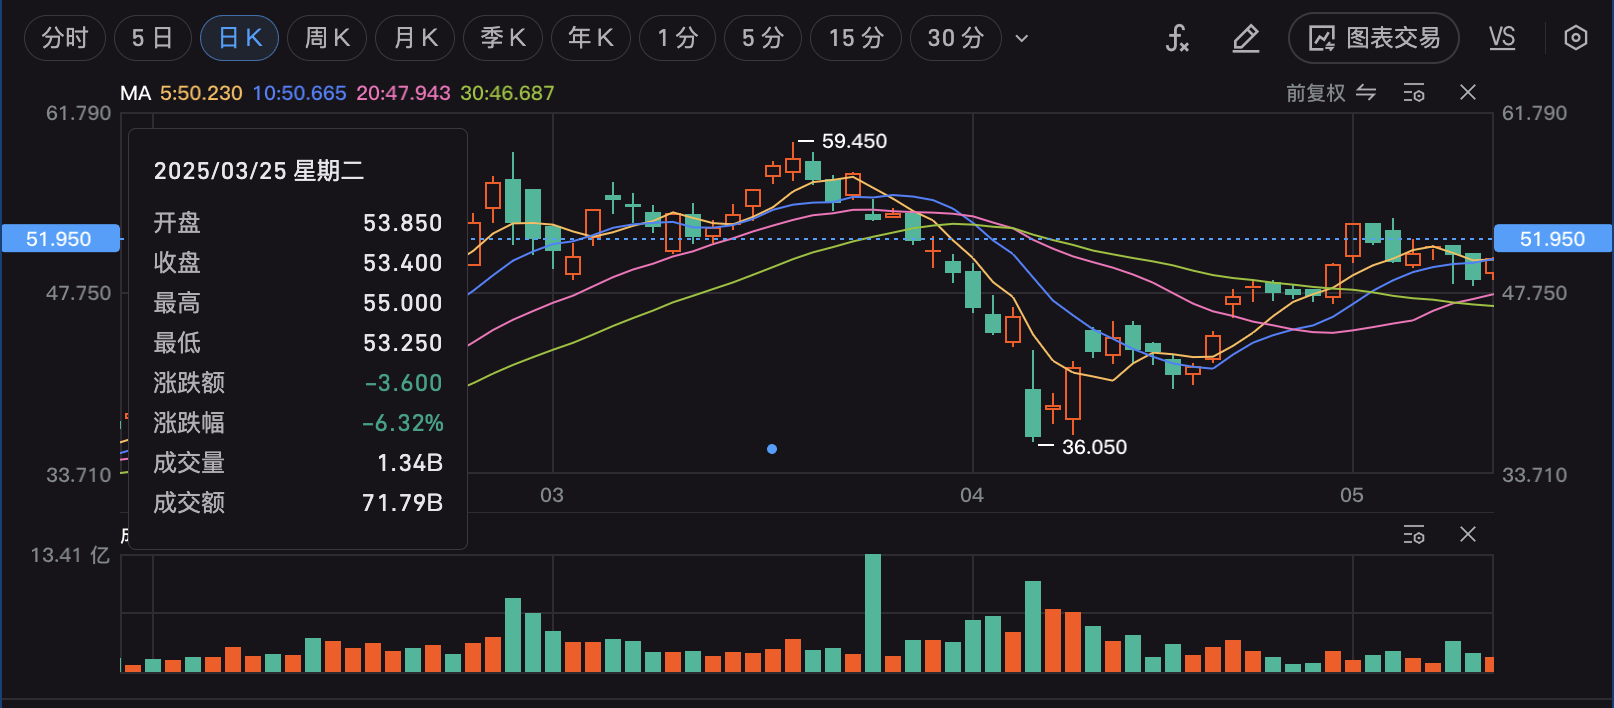This screenshot has height=708, width=1614.
Task: Click the 59.450 high price label
Action: point(854,141)
